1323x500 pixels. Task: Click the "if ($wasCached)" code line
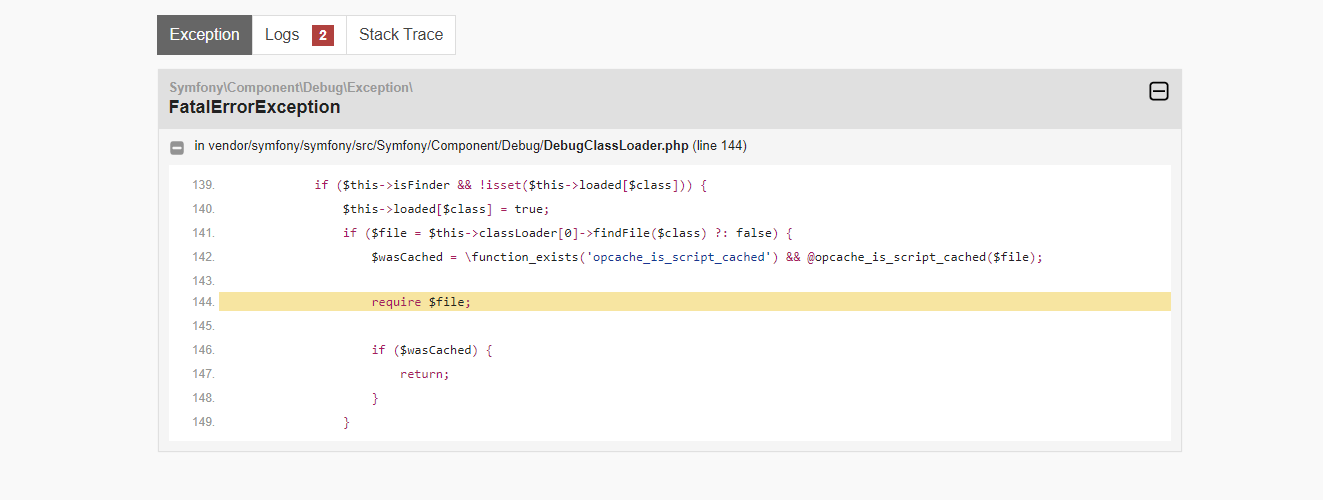coord(432,350)
